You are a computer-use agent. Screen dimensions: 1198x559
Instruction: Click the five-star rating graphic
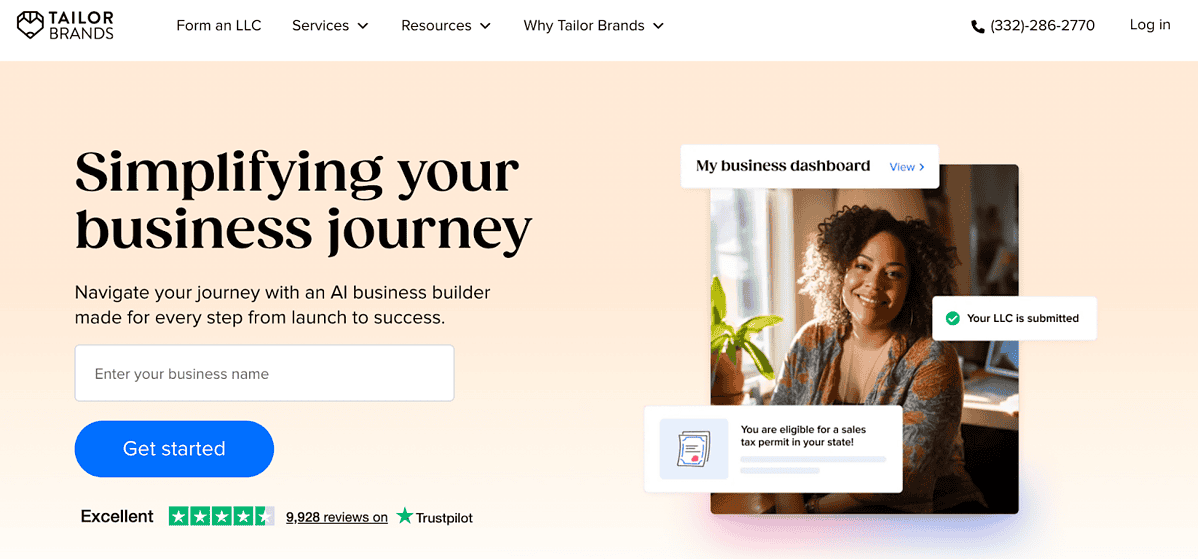point(222,516)
